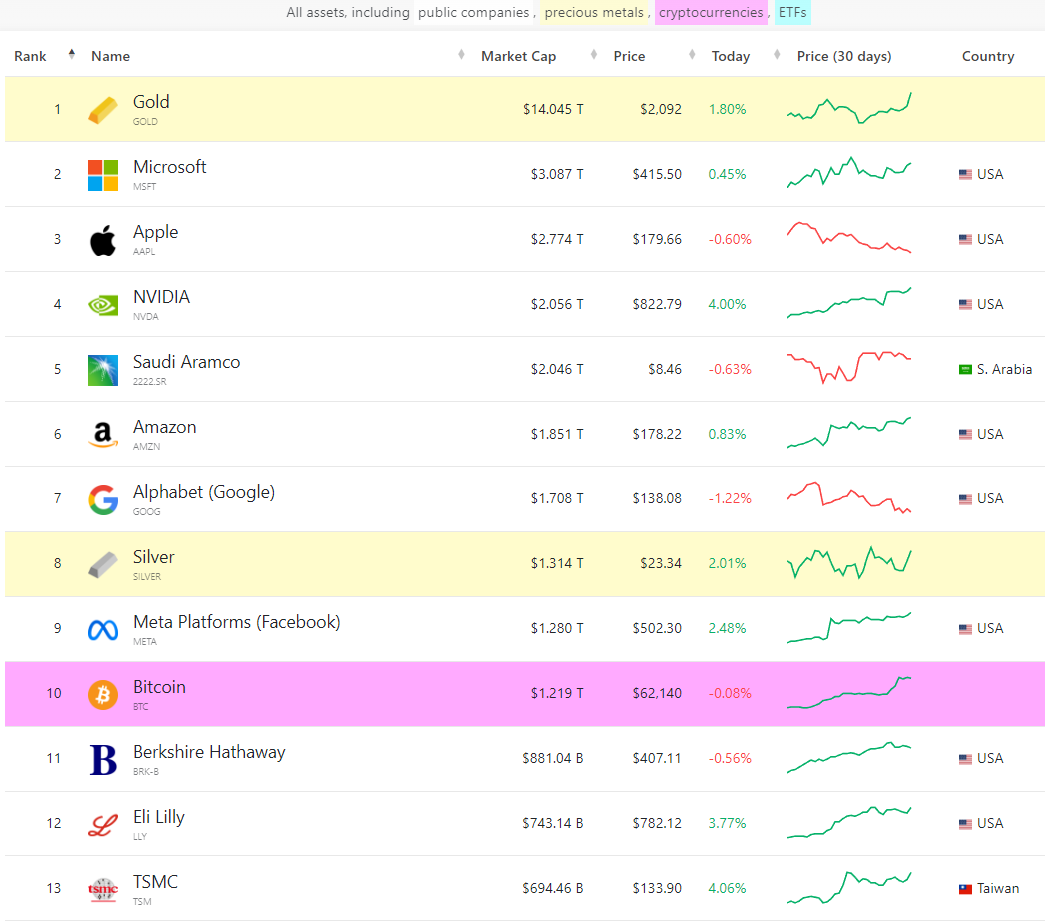Image resolution: width=1045 pixels, height=921 pixels.
Task: Open the Gold asset page
Action: click(x=151, y=102)
